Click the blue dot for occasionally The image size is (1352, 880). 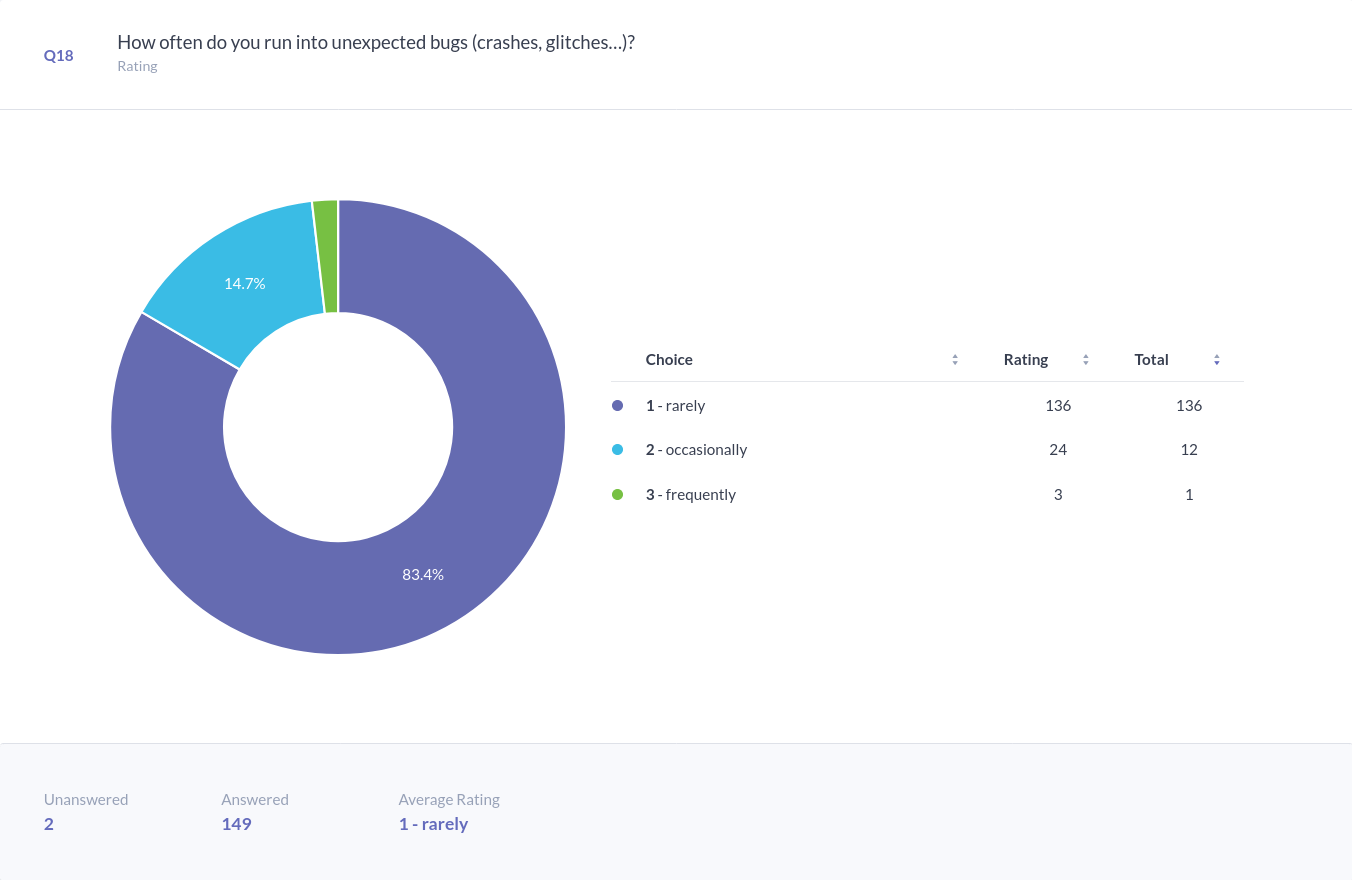coord(617,450)
